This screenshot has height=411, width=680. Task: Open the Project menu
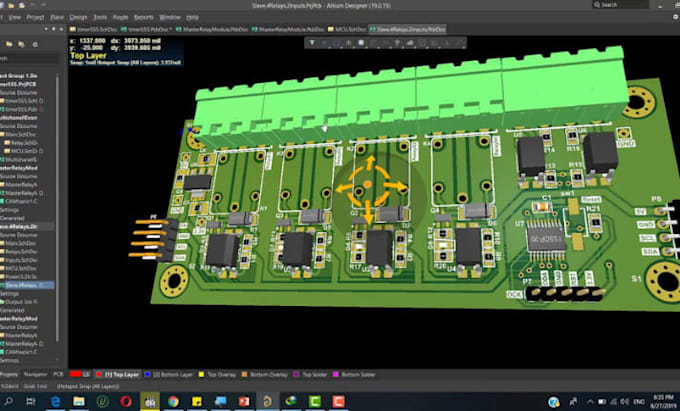tap(36, 17)
